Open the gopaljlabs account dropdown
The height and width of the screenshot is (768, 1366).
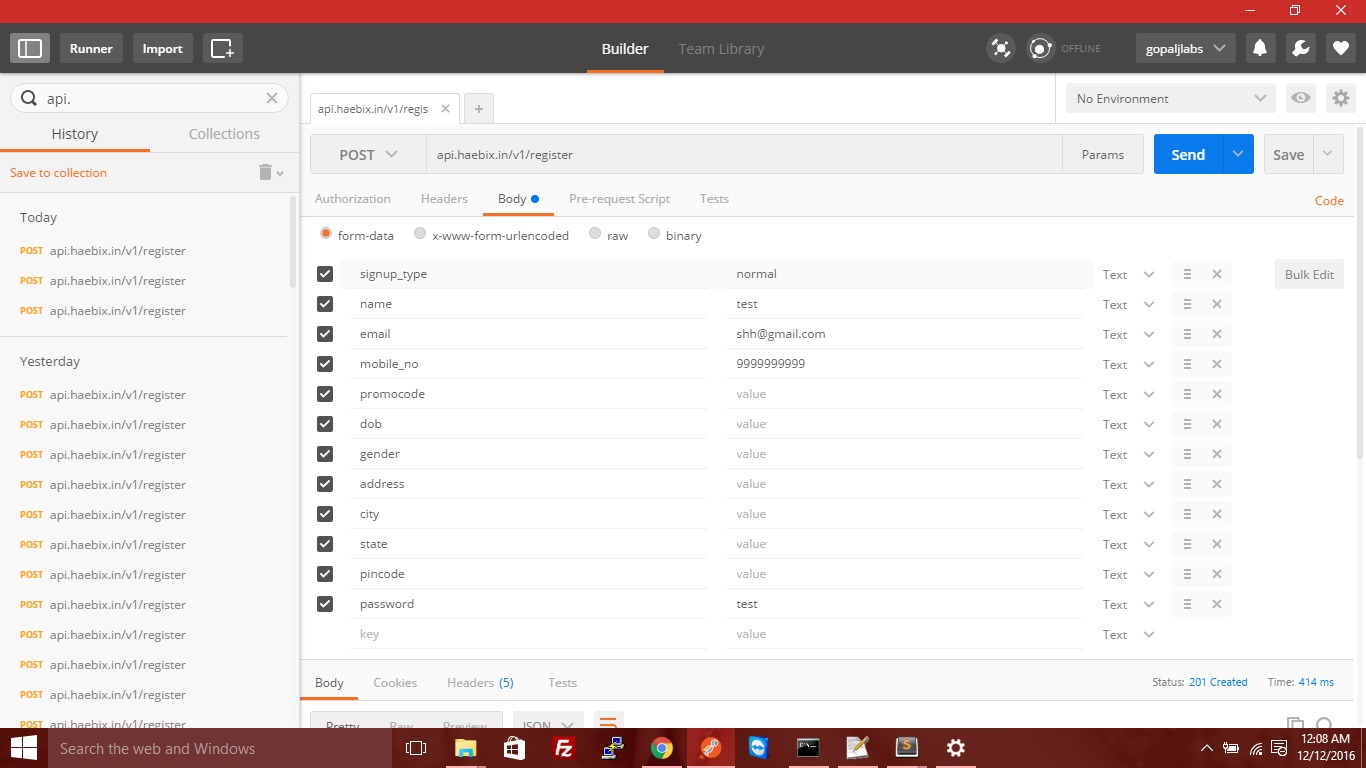[x=1185, y=48]
